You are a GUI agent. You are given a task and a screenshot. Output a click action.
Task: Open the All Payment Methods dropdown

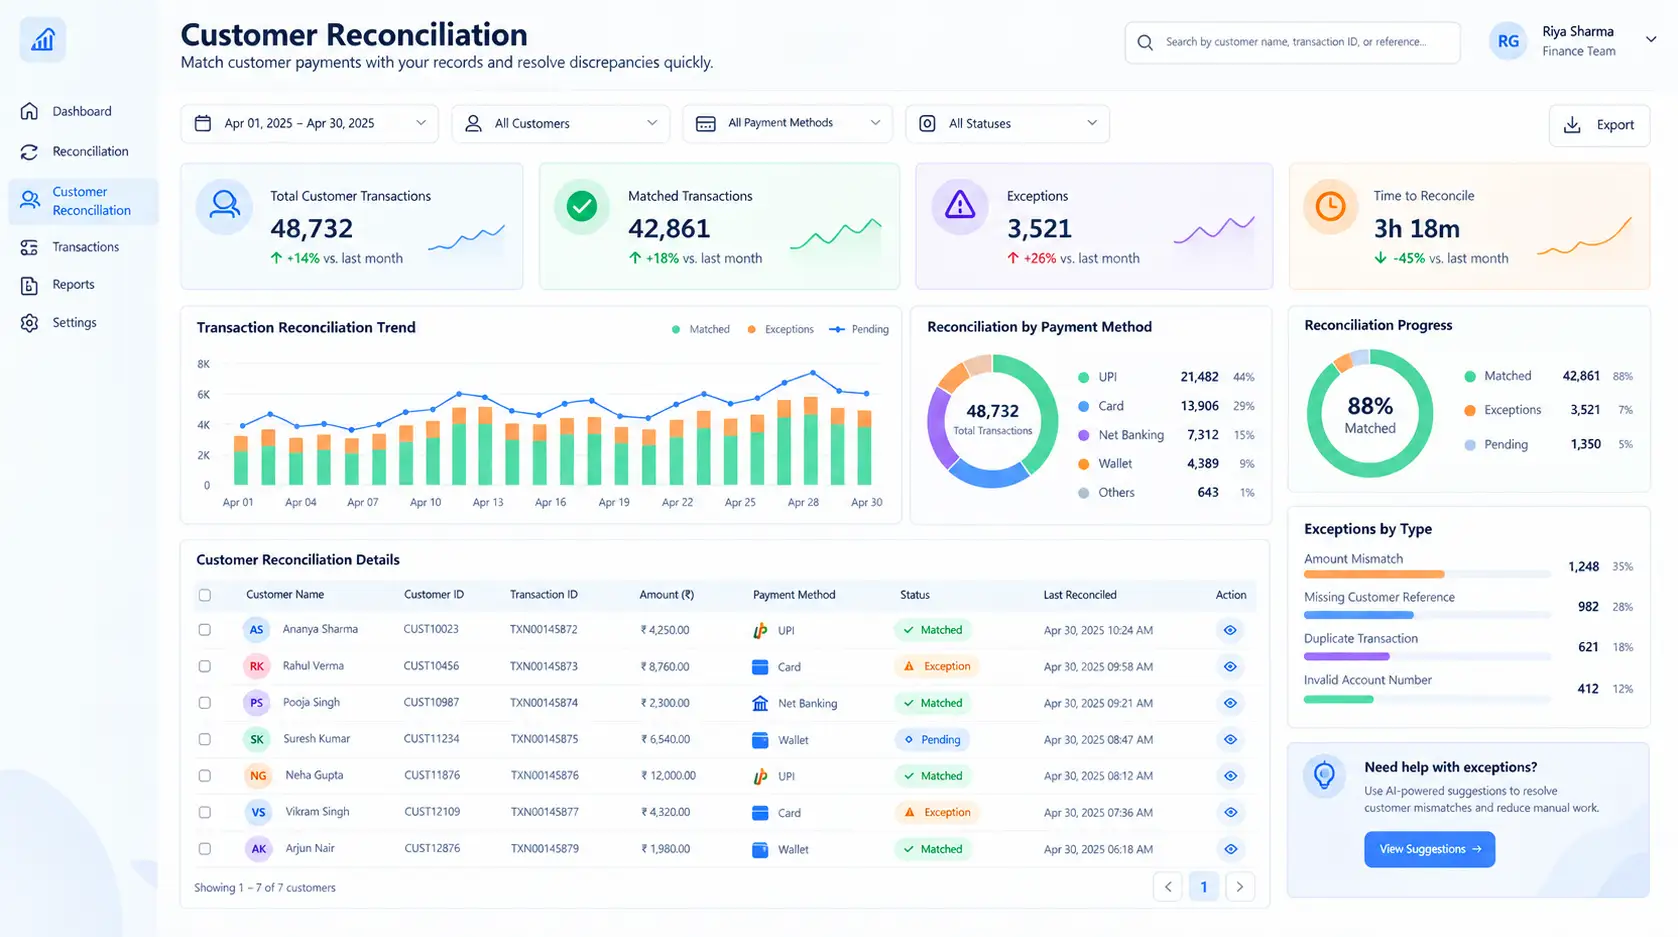[x=788, y=124]
